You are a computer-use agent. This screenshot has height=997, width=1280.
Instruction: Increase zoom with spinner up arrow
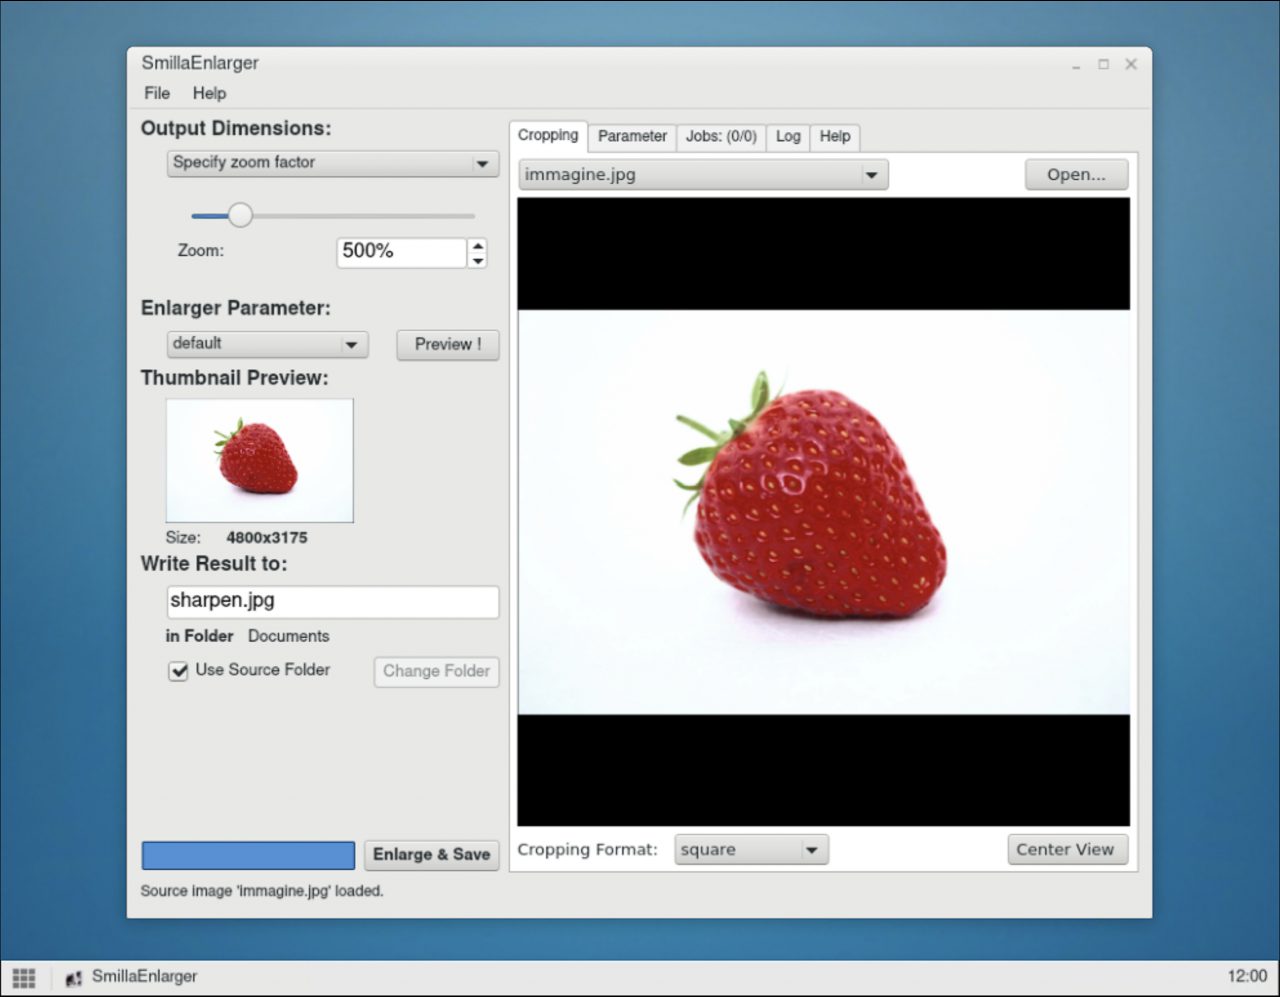point(478,245)
